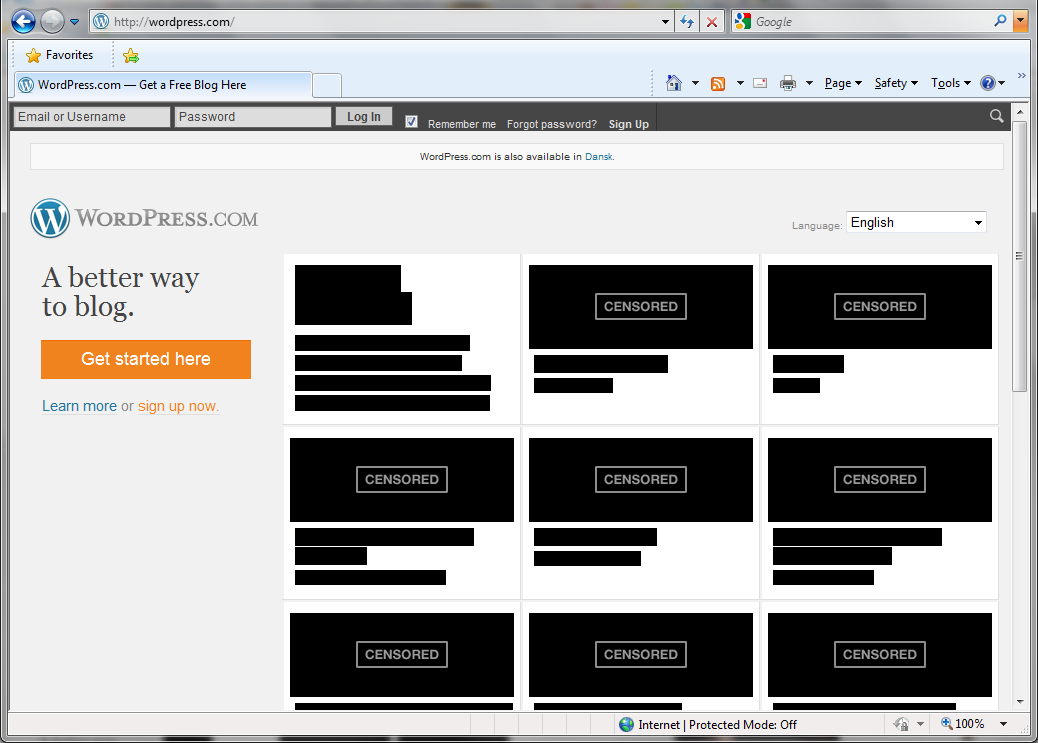Click the Add to Favorites Bar icon
Image resolution: width=1038 pixels, height=743 pixels.
point(131,56)
